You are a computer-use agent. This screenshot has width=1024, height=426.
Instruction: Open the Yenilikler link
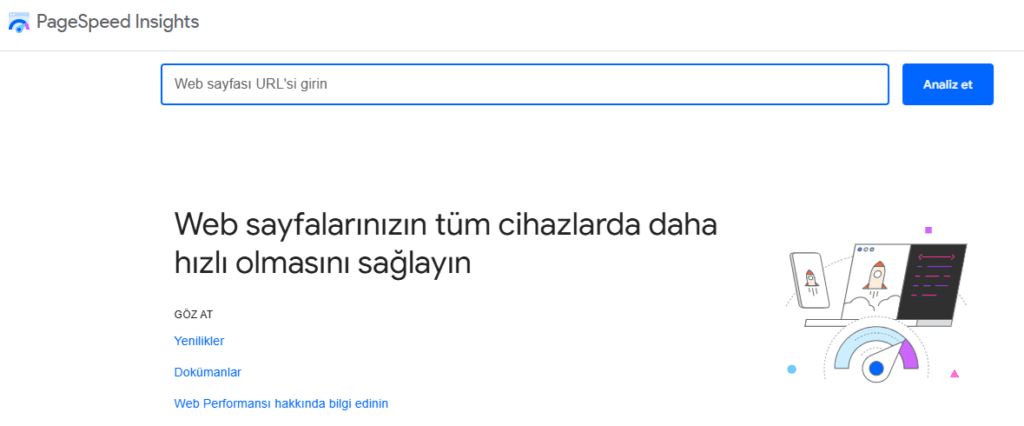click(x=199, y=341)
